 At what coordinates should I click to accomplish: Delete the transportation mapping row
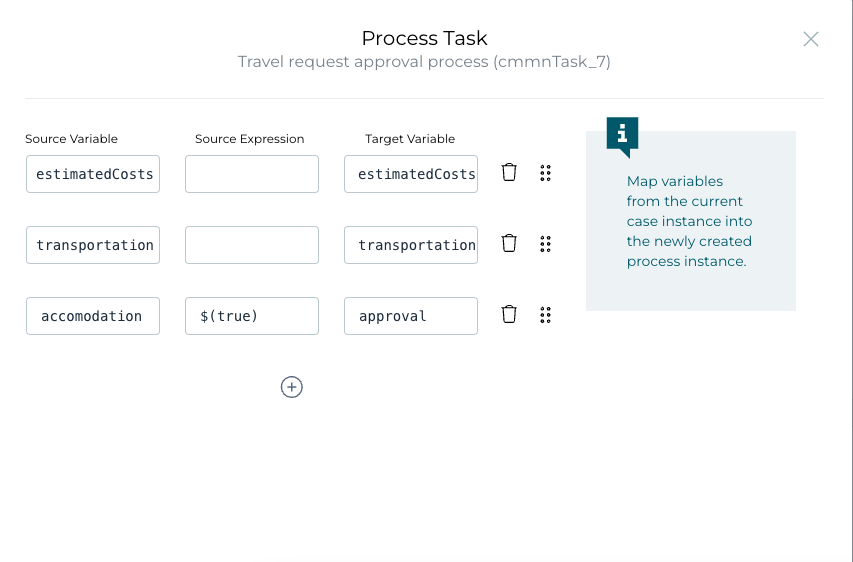click(x=509, y=243)
